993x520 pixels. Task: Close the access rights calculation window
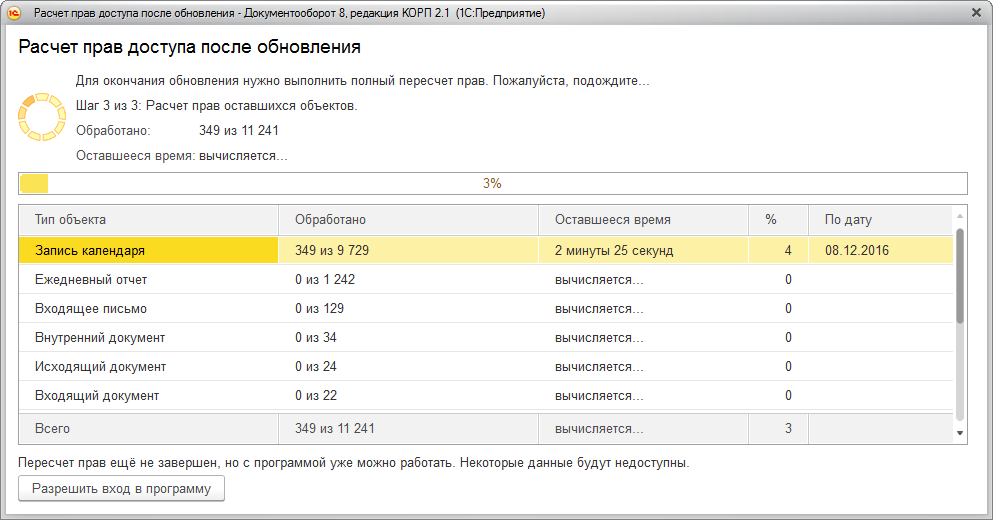[x=975, y=12]
